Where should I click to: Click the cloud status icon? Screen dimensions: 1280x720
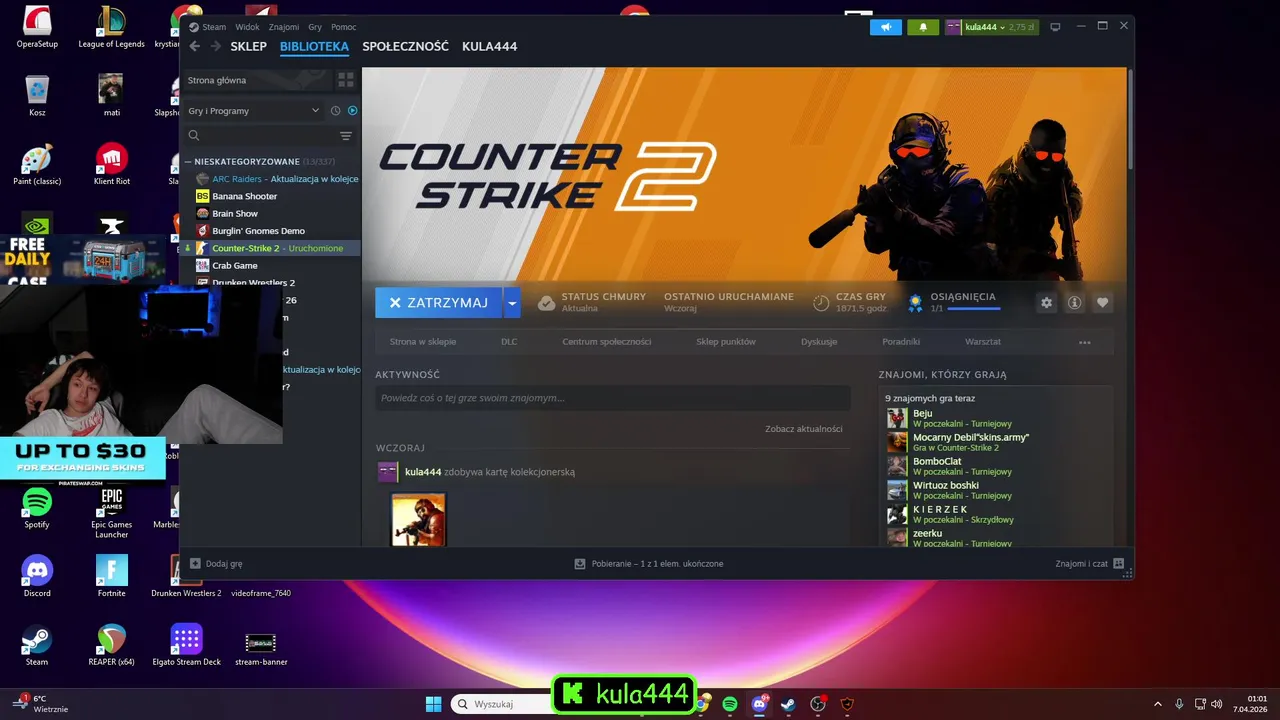coord(546,303)
